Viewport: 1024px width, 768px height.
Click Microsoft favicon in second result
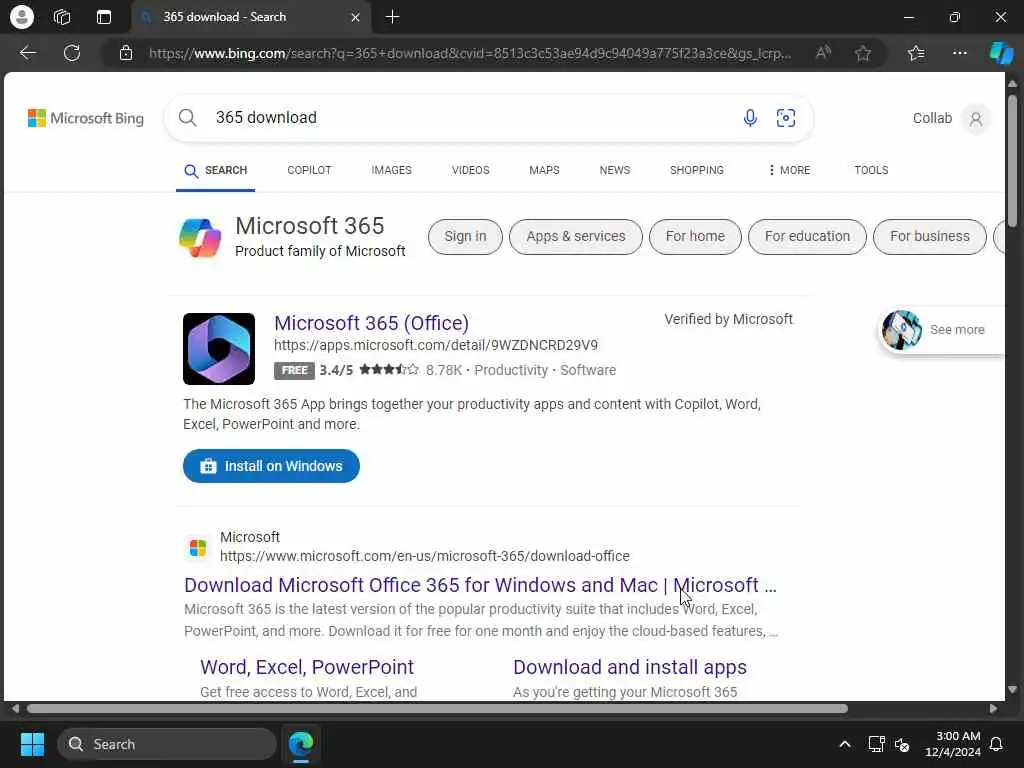198,547
